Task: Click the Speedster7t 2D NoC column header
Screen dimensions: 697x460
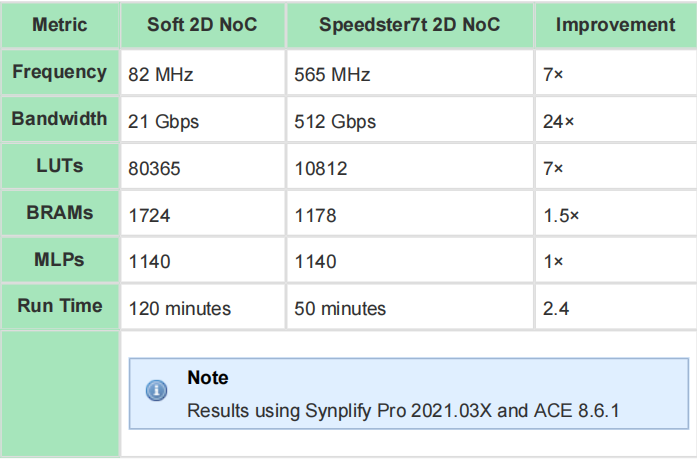Action: point(411,24)
